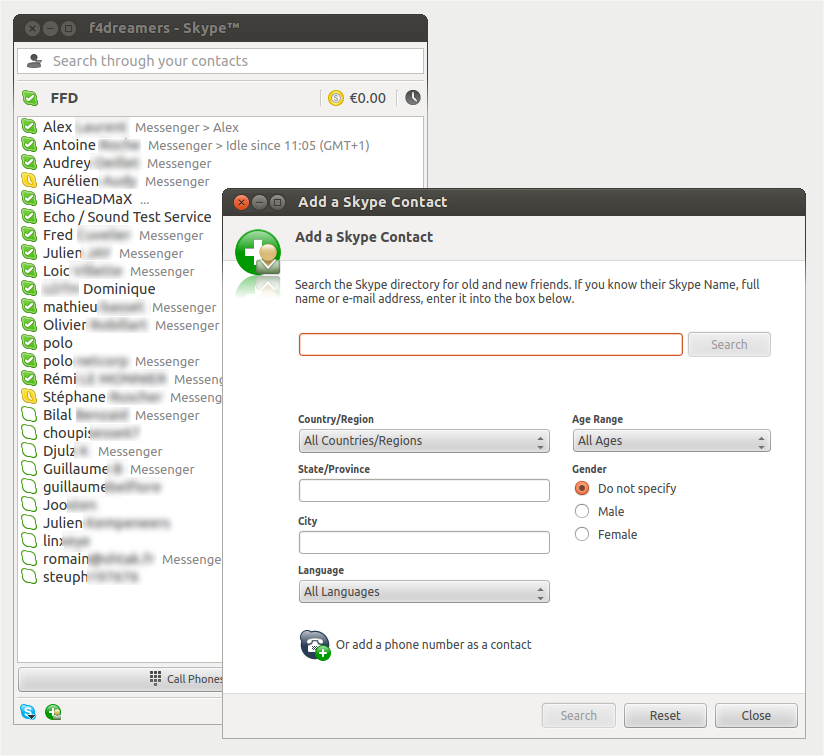
Task: Click the Search button beside the name field
Action: click(x=729, y=345)
